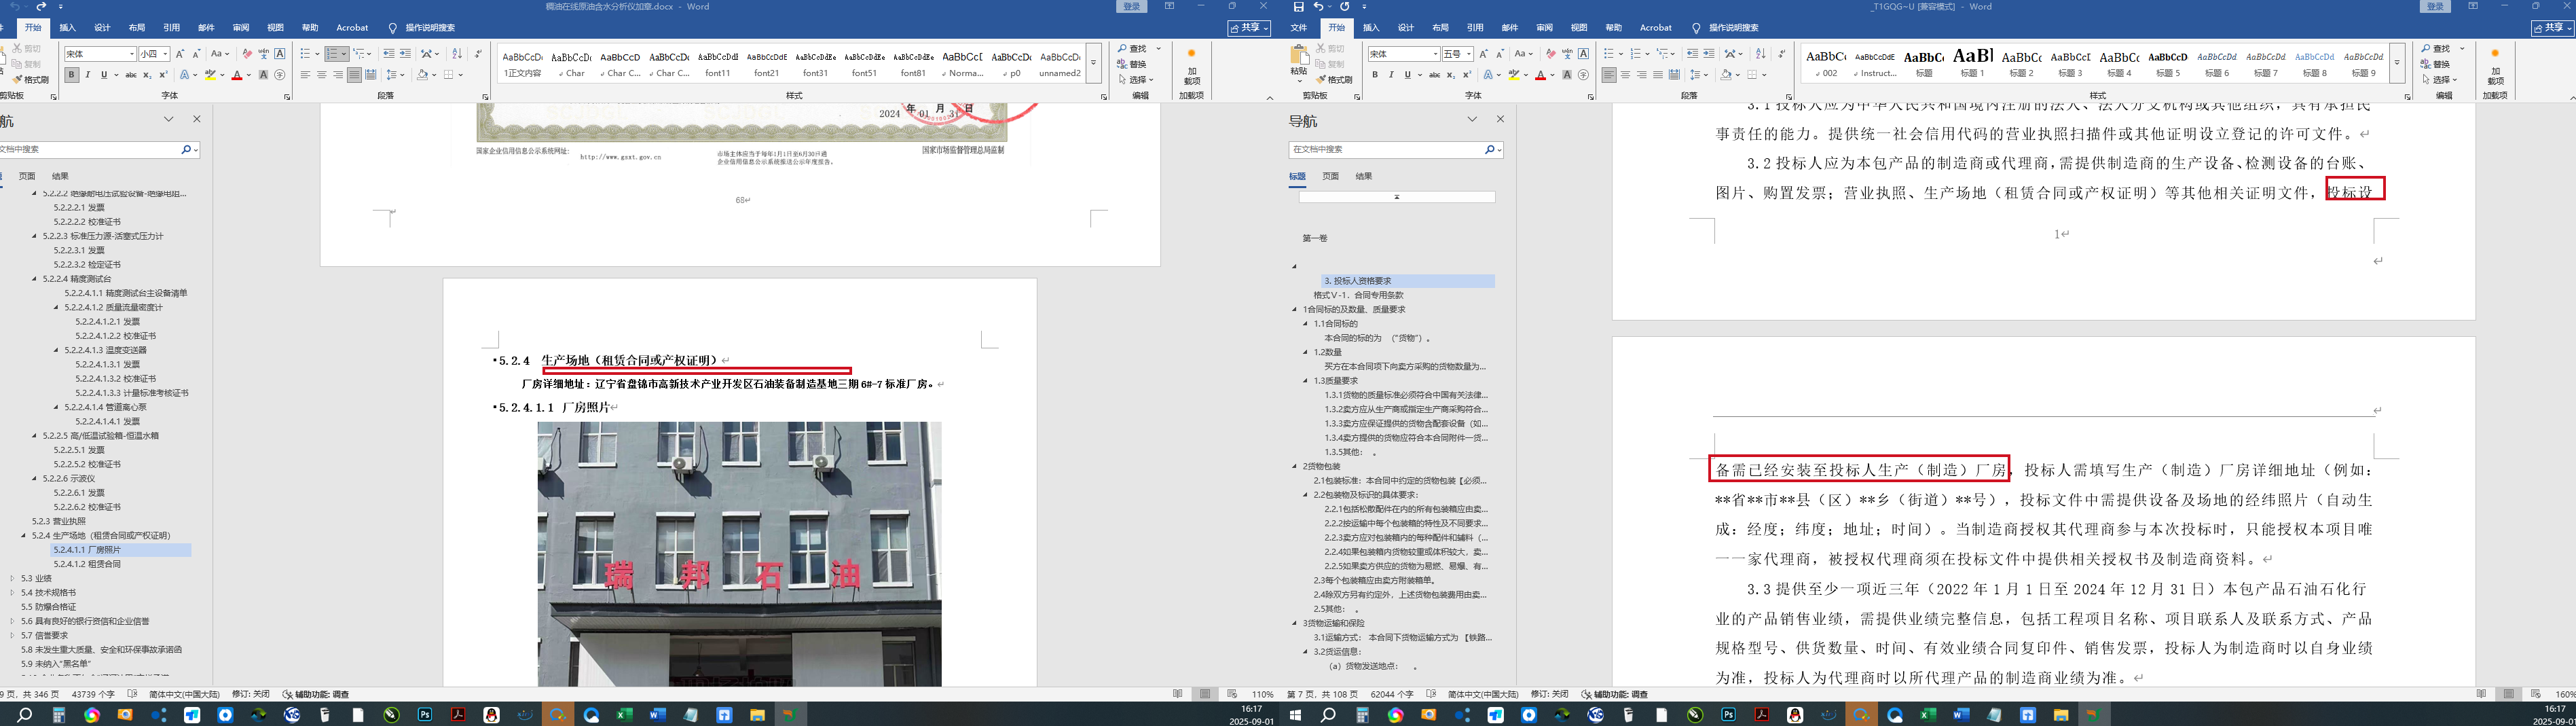Open shading color dropdown in right window
This screenshot has width=2576, height=726.
(1737, 75)
